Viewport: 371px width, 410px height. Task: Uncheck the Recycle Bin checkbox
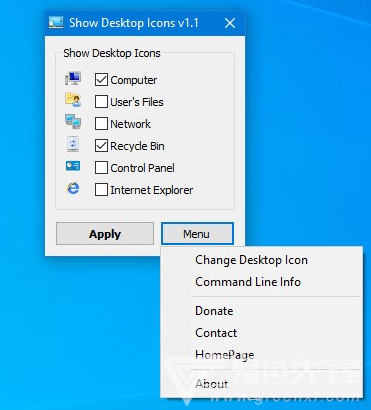tap(101, 146)
